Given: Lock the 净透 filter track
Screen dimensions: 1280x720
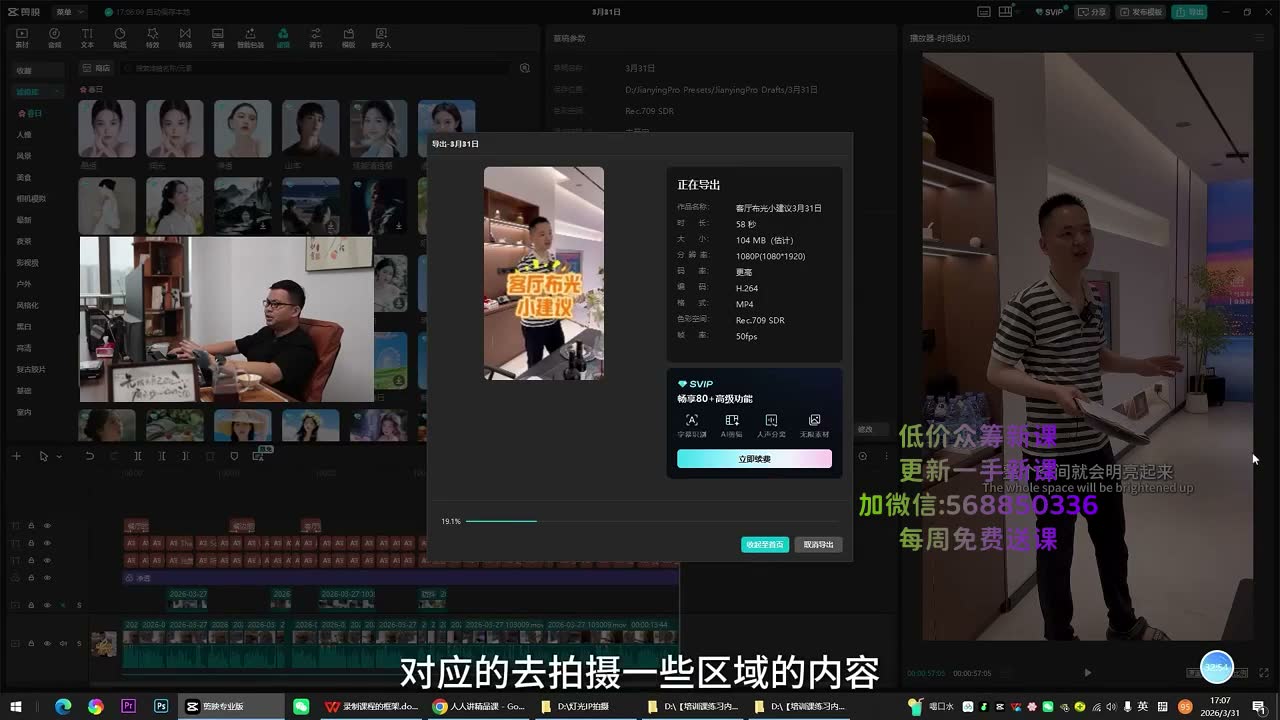Looking at the screenshot, I should (x=31, y=578).
